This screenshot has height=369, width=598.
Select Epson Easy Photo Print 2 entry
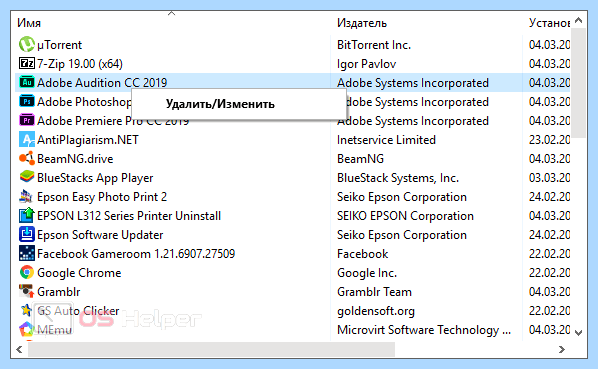coord(102,197)
